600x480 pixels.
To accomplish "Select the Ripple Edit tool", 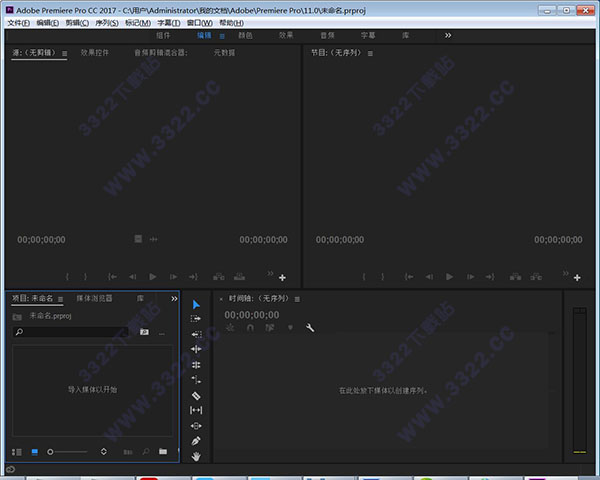I will 196,349.
